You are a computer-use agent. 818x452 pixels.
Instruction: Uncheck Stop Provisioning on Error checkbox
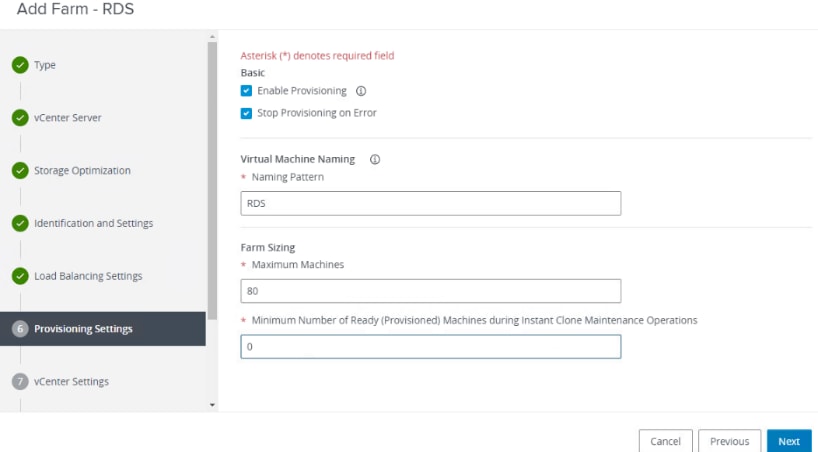[x=246, y=113]
